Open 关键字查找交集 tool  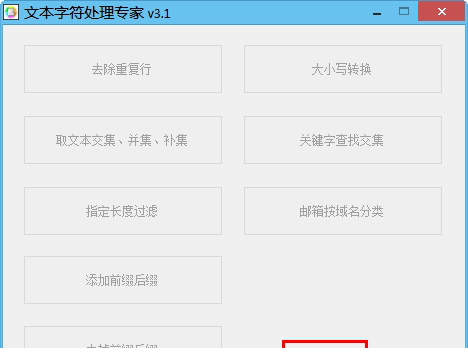(343, 140)
